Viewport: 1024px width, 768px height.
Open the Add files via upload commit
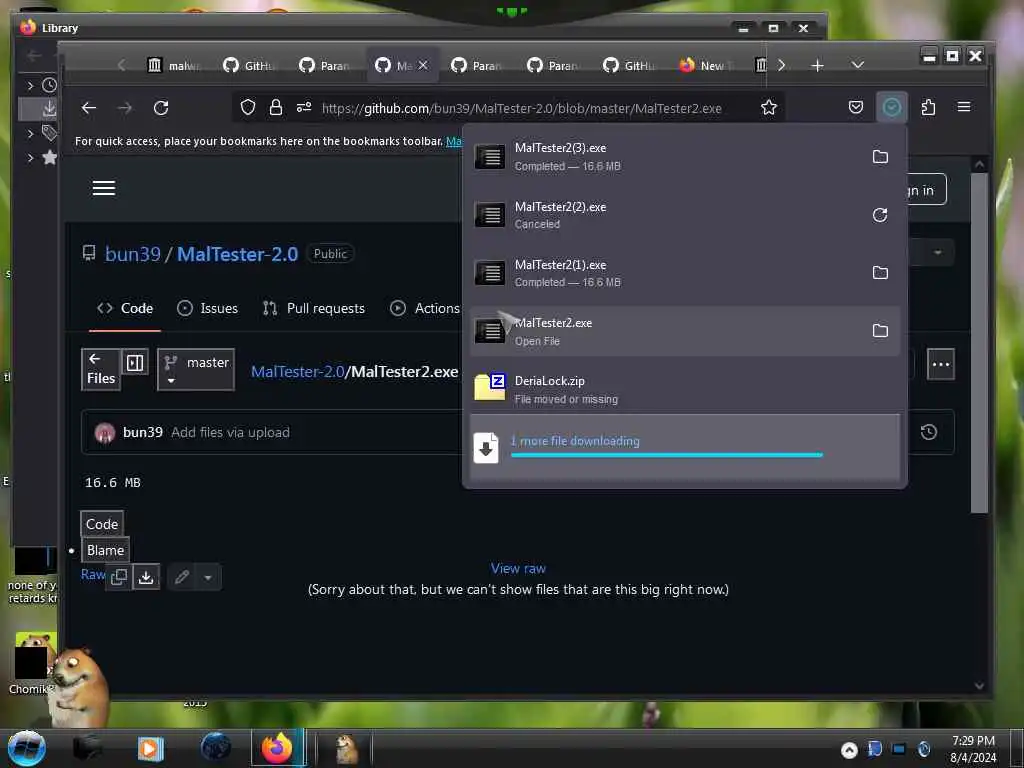(x=230, y=432)
